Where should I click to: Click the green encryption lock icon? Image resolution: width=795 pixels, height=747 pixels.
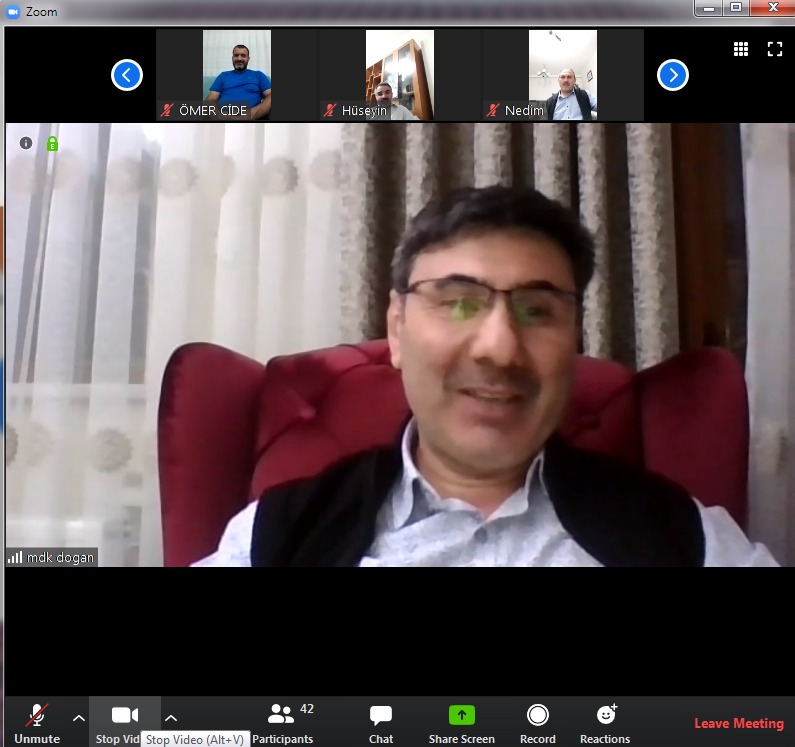point(52,144)
